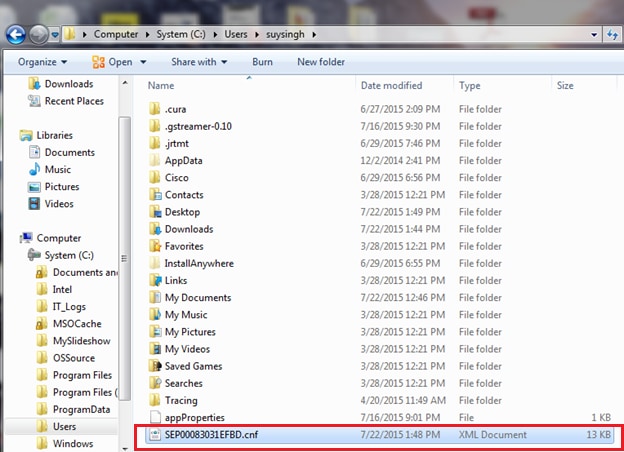Screen dimensions: 624x452
Task: Open the Organize menu
Action: coord(42,62)
